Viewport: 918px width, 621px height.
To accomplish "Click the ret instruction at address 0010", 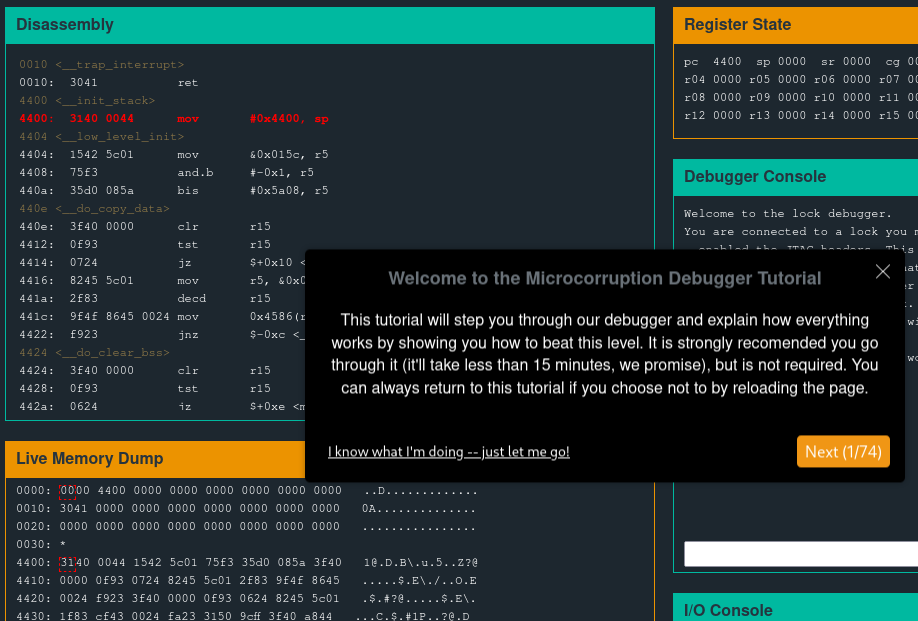I will [x=187, y=83].
